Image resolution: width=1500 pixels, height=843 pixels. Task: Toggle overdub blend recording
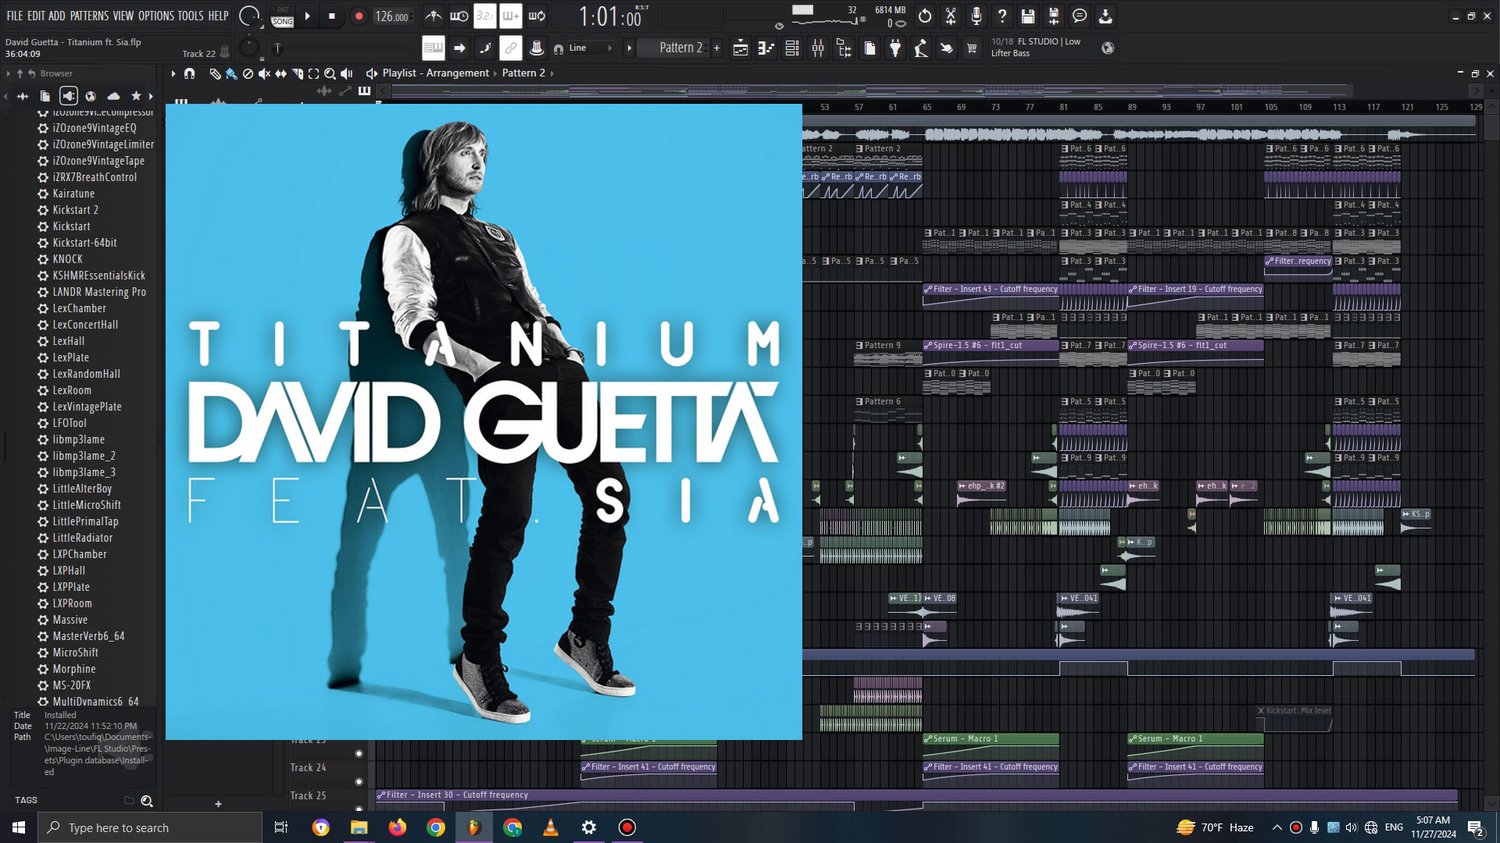point(510,16)
